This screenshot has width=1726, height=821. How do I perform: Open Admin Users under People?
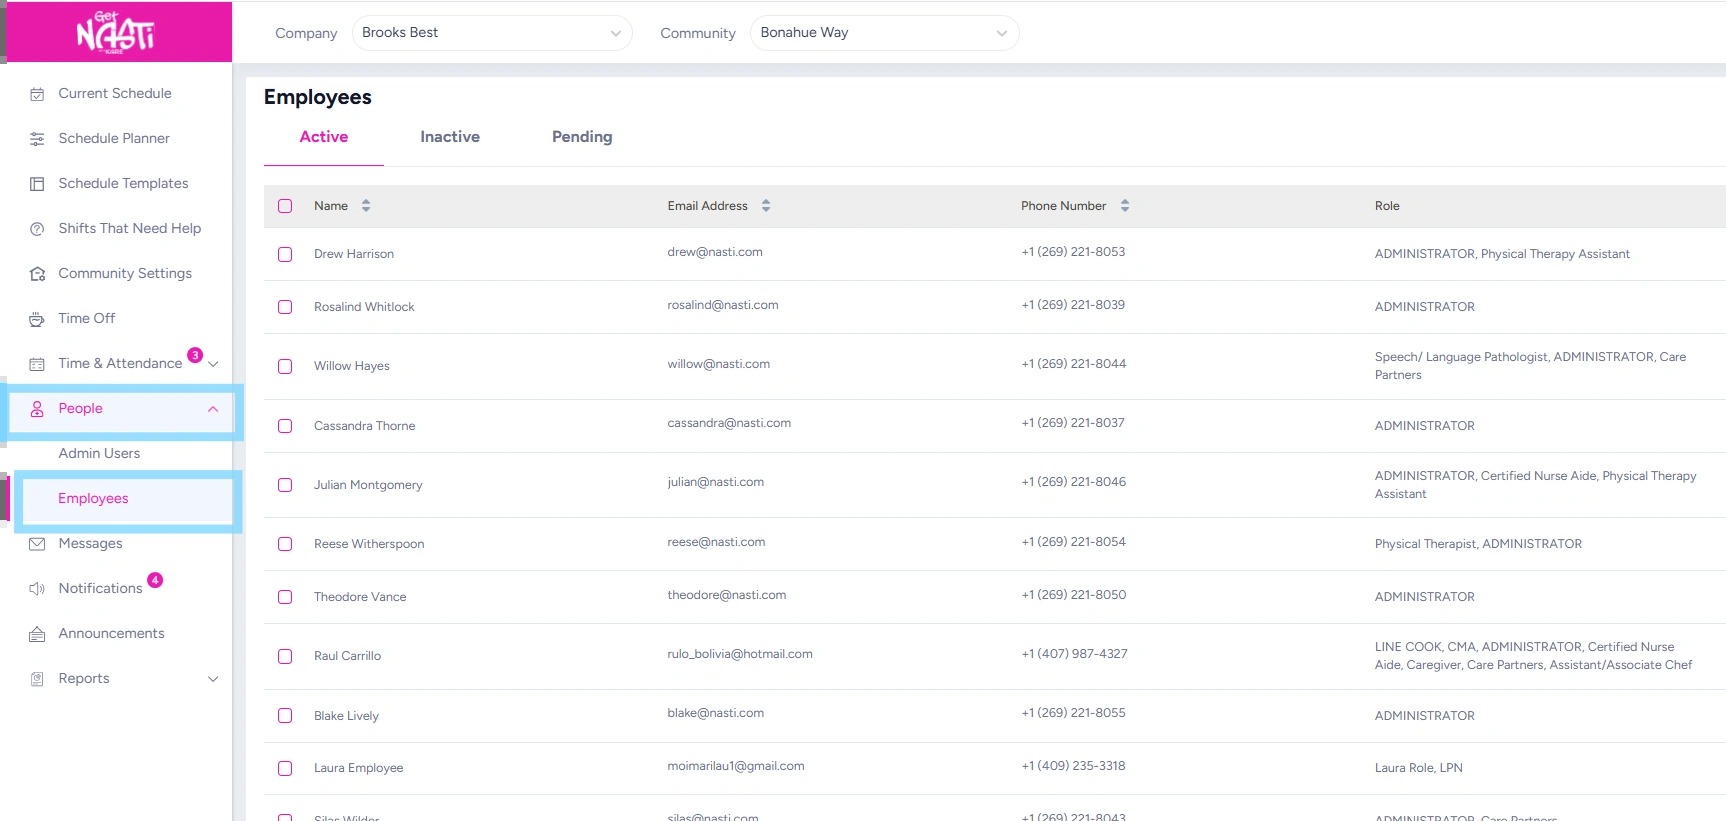[99, 453]
